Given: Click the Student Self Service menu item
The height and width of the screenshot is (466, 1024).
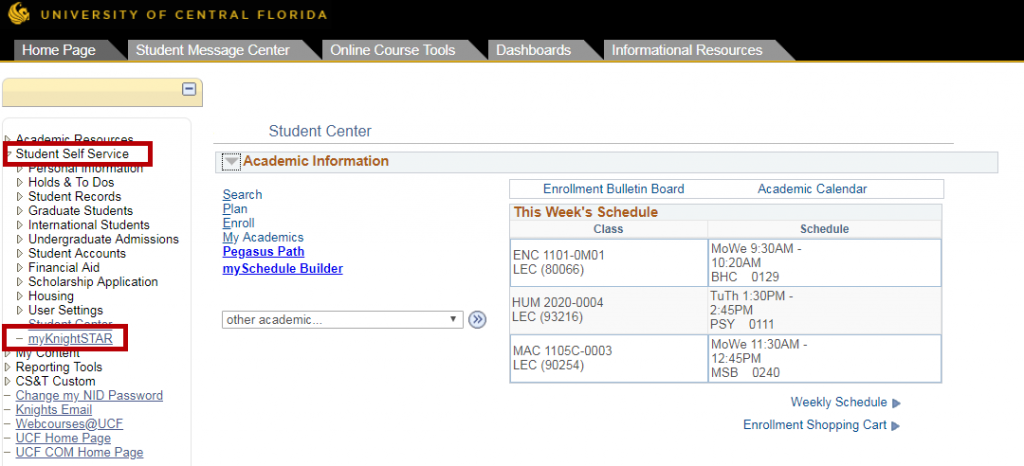Looking at the screenshot, I should pyautogui.click(x=72, y=154).
